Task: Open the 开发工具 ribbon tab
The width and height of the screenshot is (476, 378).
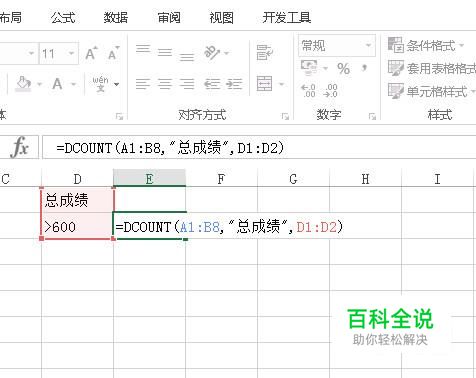Action: [287, 17]
